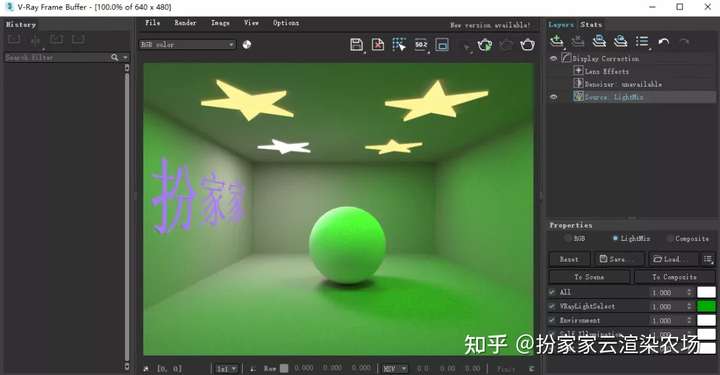This screenshot has height=375, width=720.
Task: Click the save image disk icon
Action: click(x=356, y=45)
